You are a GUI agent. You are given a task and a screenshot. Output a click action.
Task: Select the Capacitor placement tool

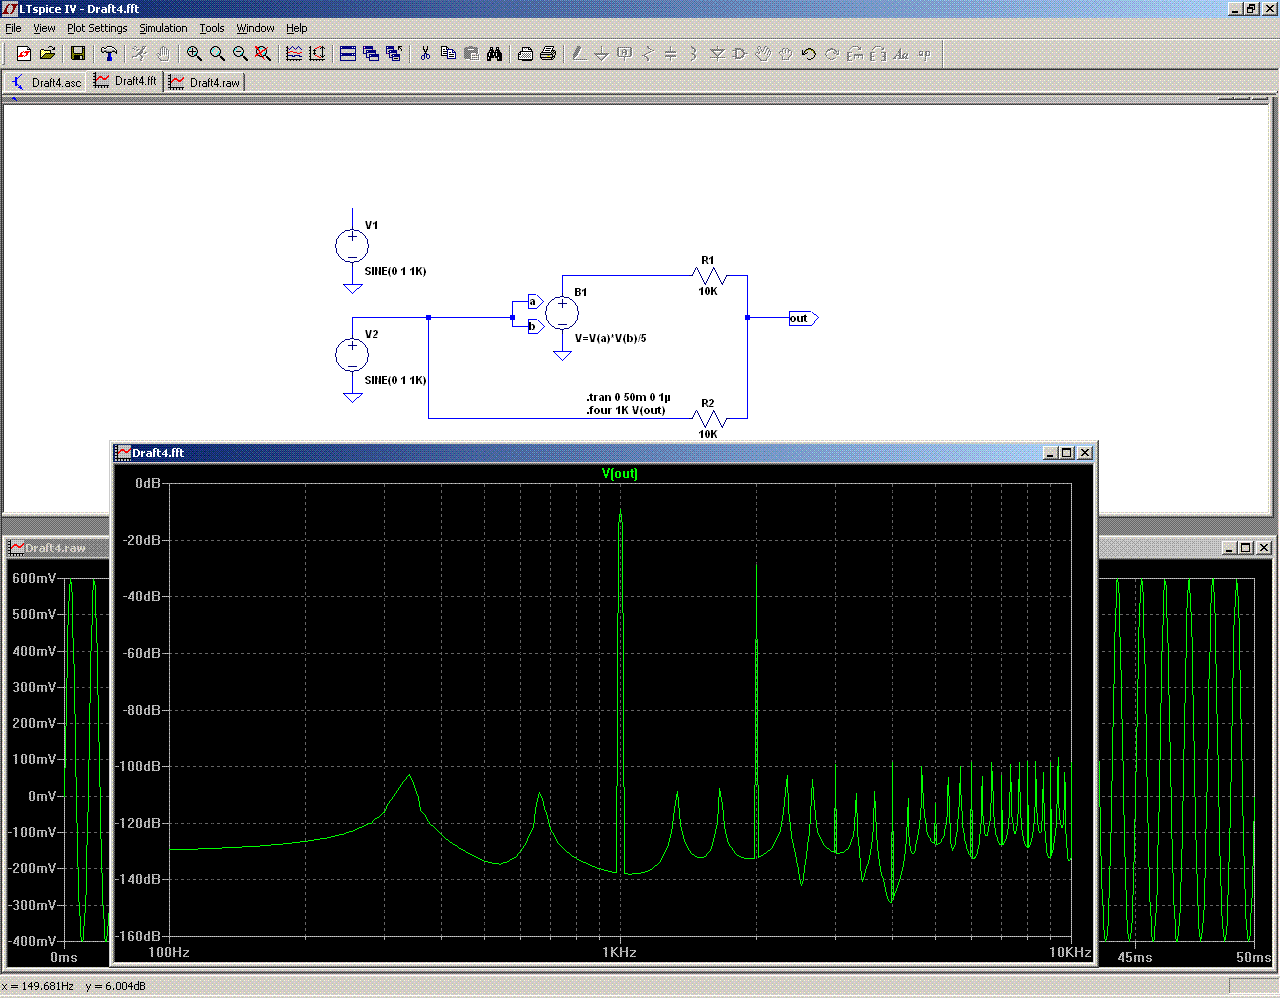[x=671, y=54]
